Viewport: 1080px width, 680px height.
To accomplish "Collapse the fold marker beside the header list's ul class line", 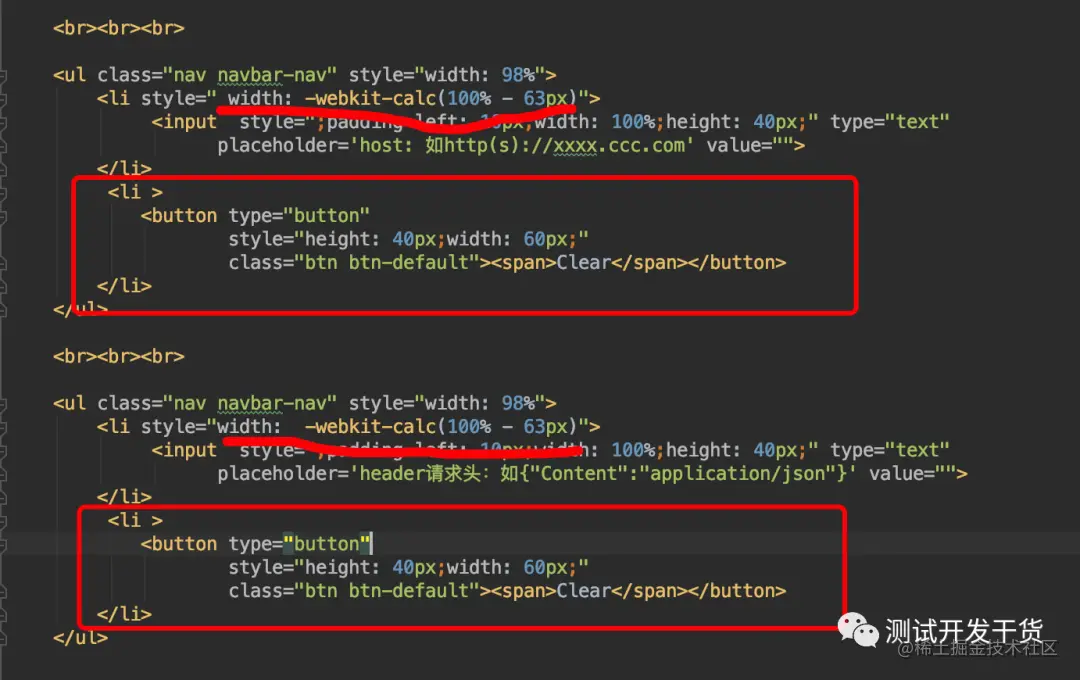I will [3, 404].
